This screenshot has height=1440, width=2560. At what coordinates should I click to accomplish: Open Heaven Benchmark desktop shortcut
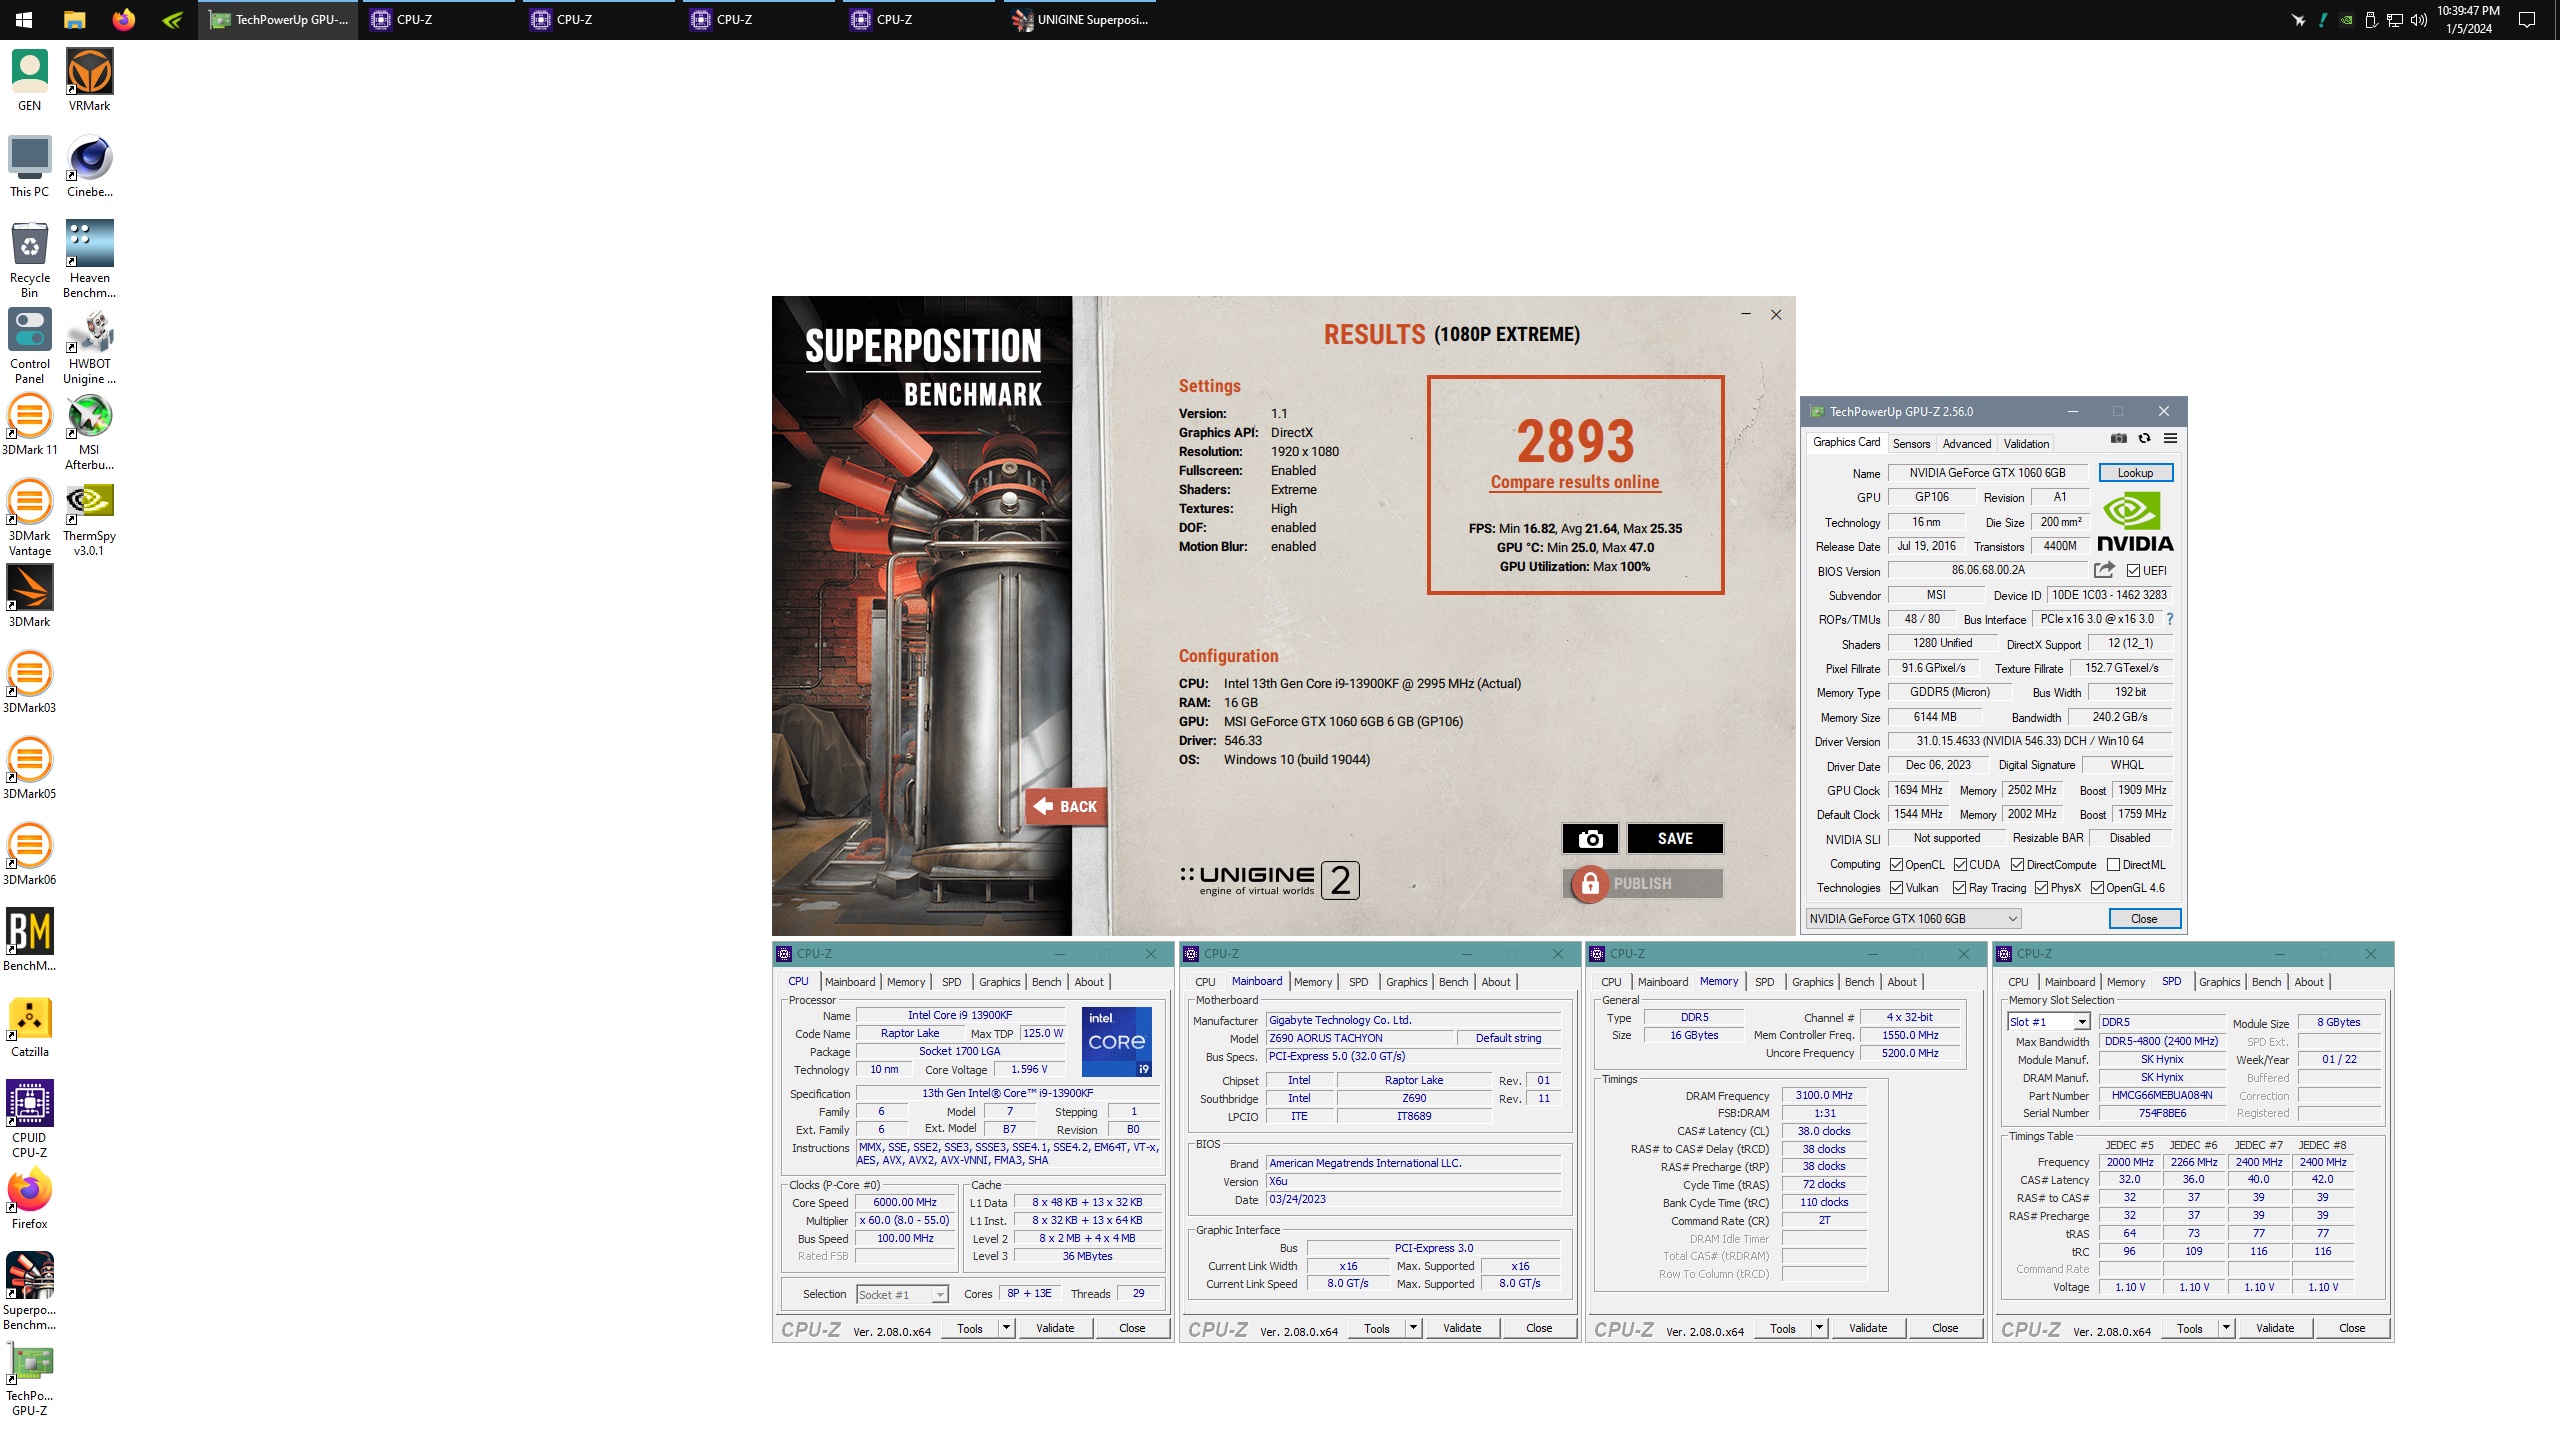point(89,259)
